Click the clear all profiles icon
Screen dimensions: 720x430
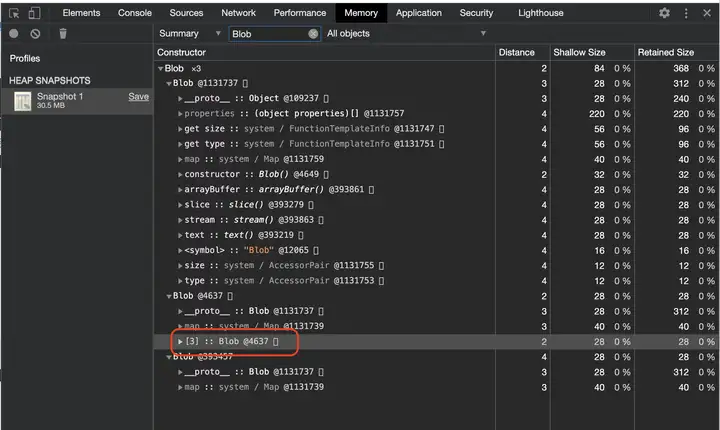click(x=35, y=34)
